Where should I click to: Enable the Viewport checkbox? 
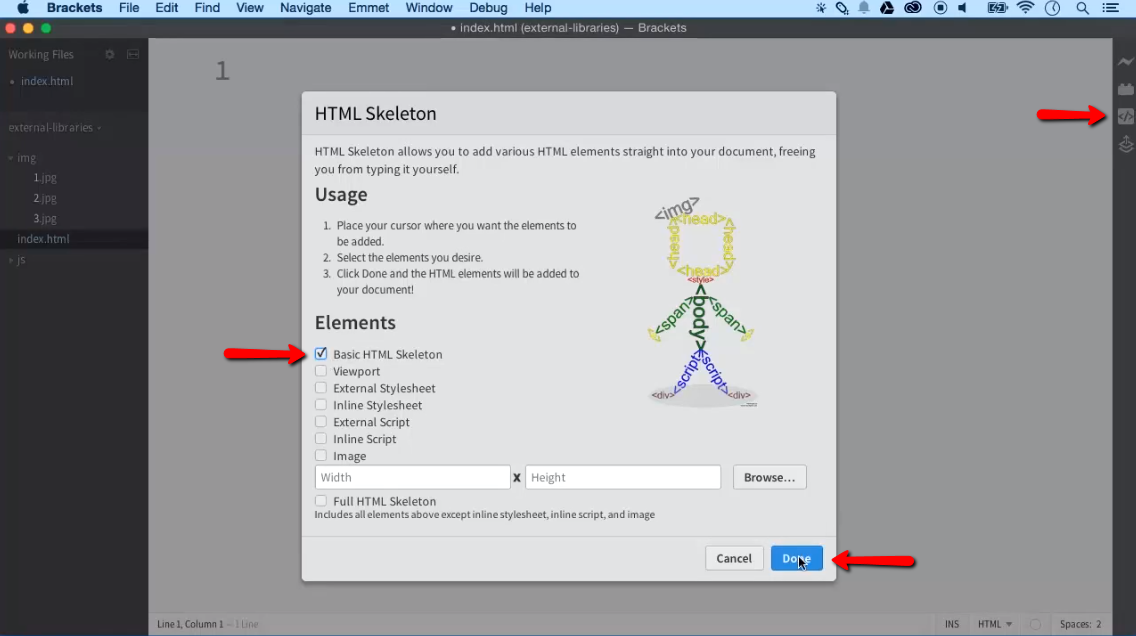(321, 371)
